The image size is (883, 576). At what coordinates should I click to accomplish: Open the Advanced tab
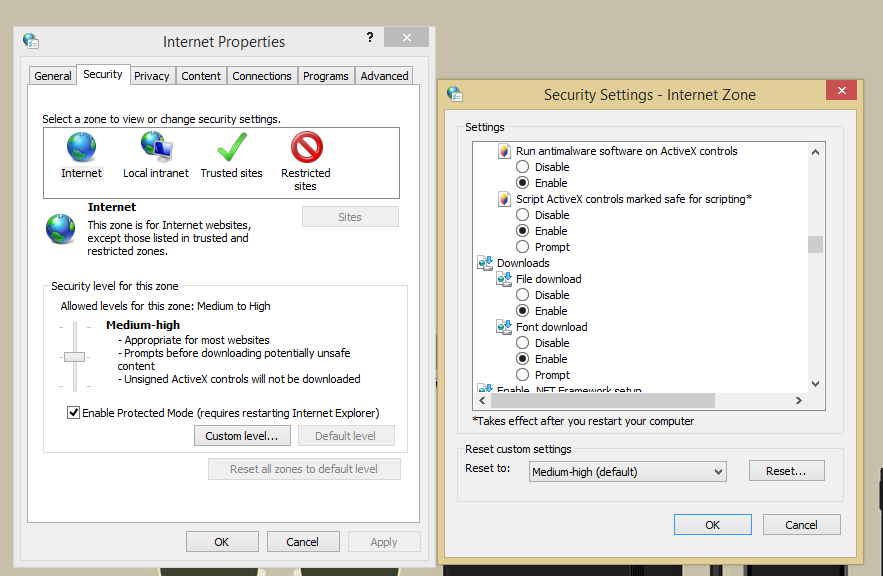pos(384,76)
